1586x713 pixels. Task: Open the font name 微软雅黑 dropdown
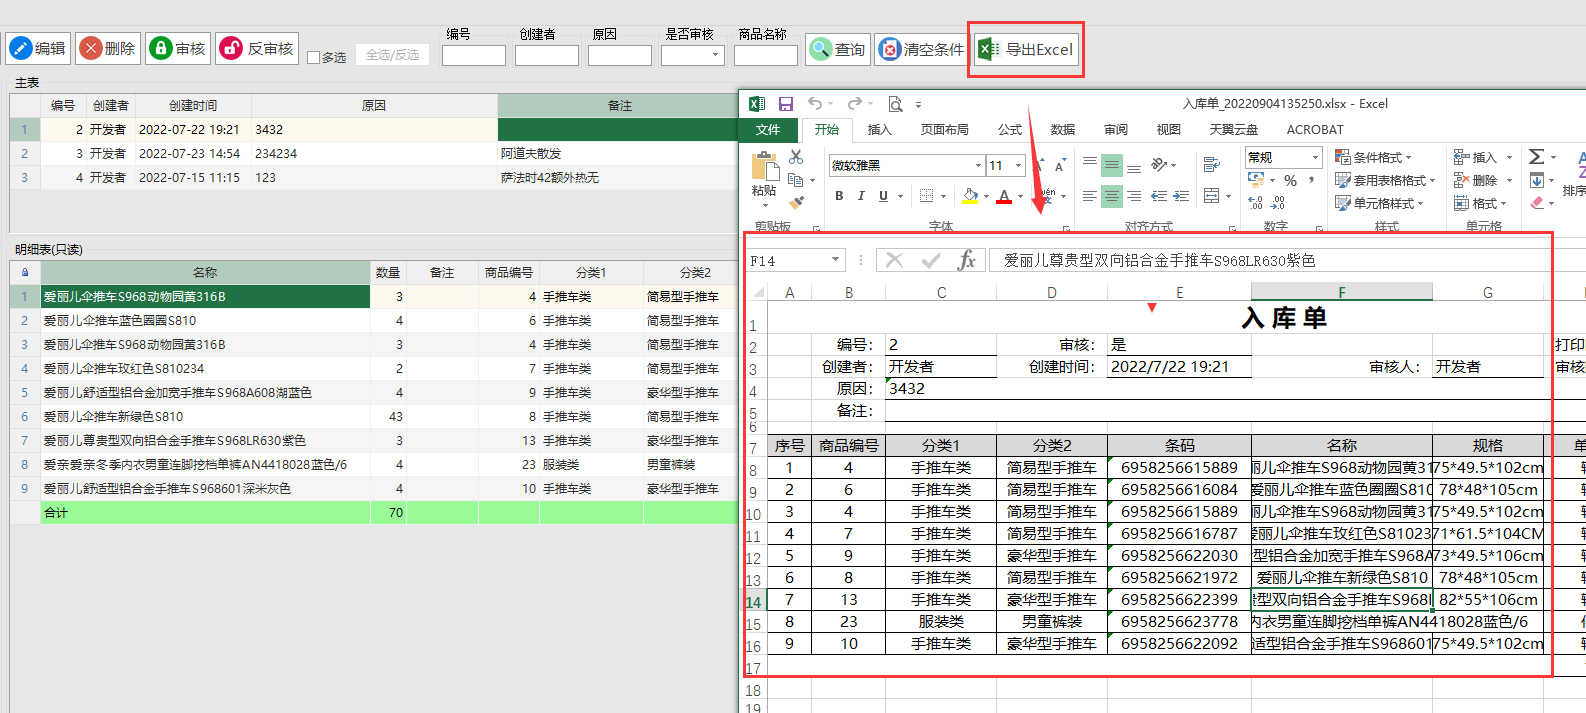978,165
